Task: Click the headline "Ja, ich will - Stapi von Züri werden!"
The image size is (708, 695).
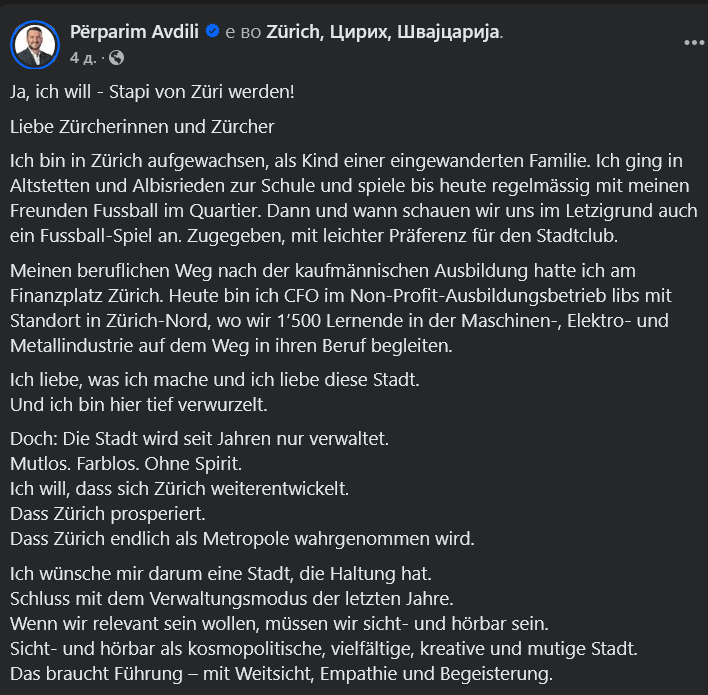Action: (153, 93)
